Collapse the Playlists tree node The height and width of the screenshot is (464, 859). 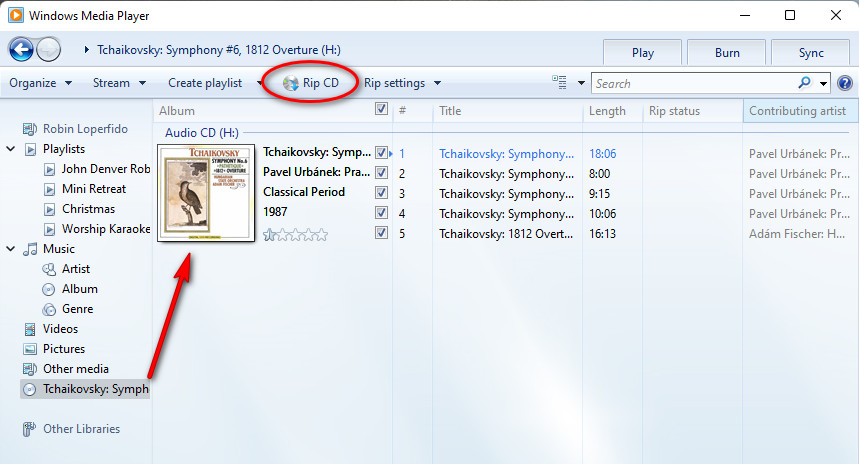(10, 149)
